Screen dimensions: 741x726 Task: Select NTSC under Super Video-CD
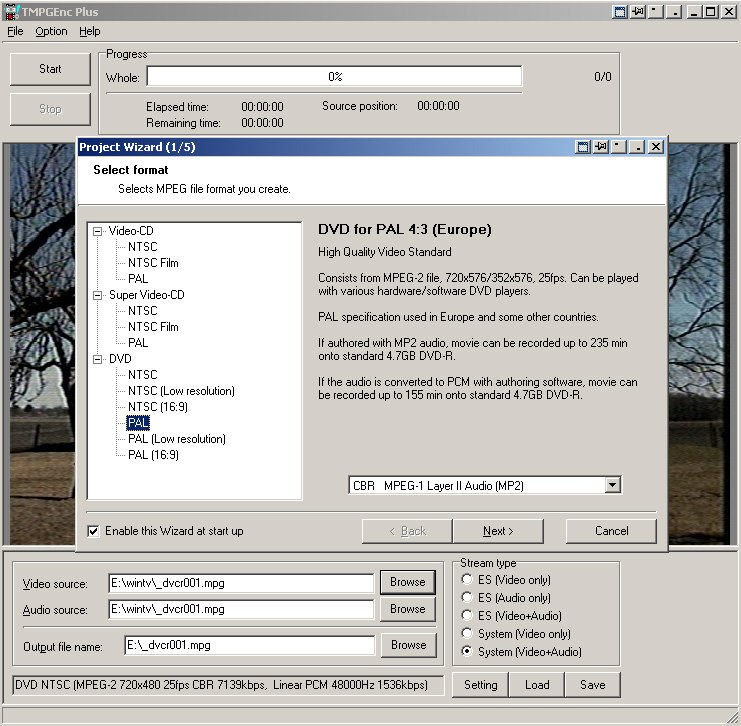(142, 311)
